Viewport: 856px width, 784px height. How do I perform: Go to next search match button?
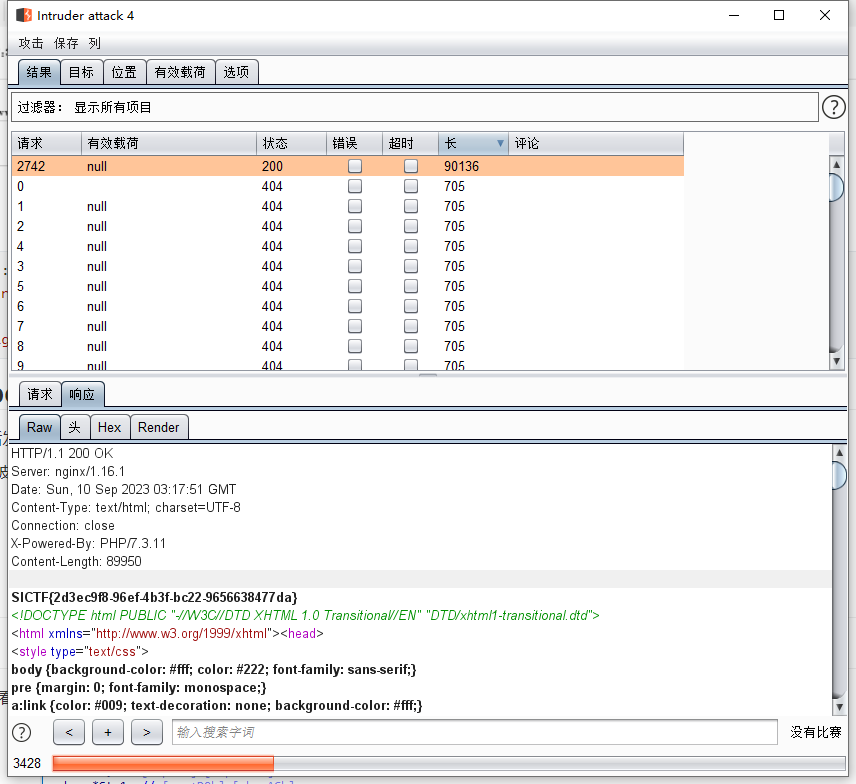pos(146,733)
